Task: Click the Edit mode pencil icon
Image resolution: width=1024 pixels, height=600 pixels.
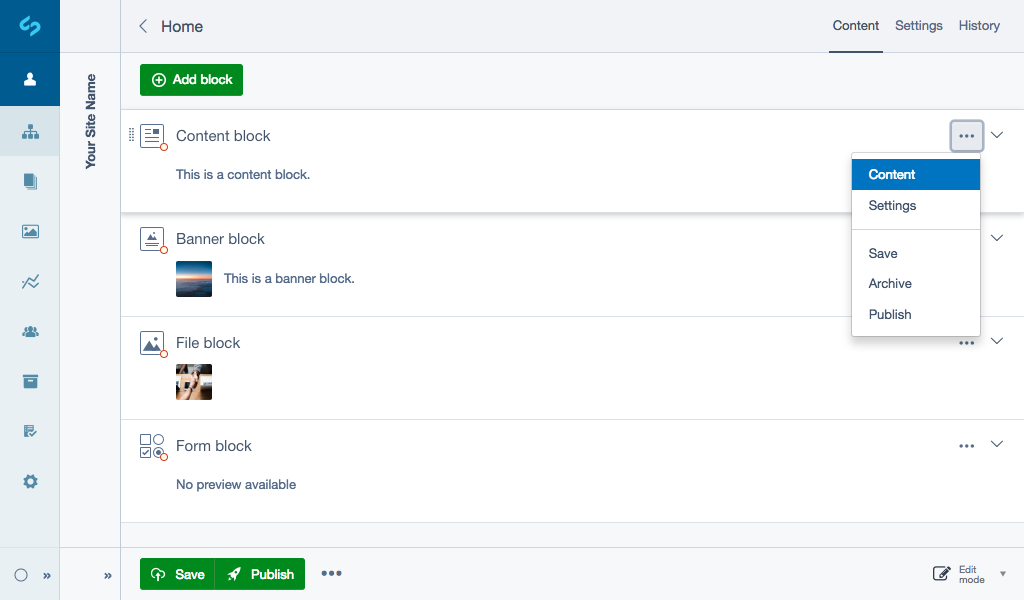Action: pos(941,573)
